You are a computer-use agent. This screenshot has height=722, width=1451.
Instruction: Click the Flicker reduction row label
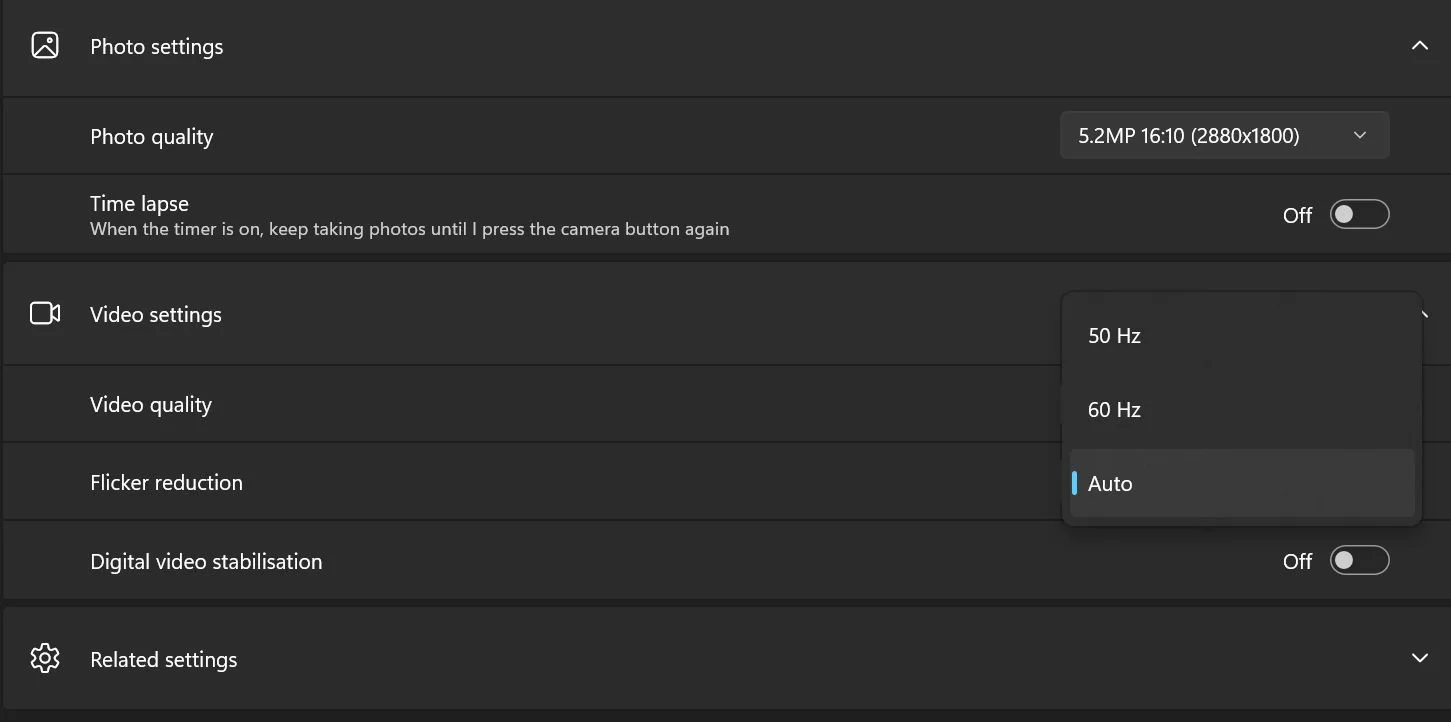point(166,482)
